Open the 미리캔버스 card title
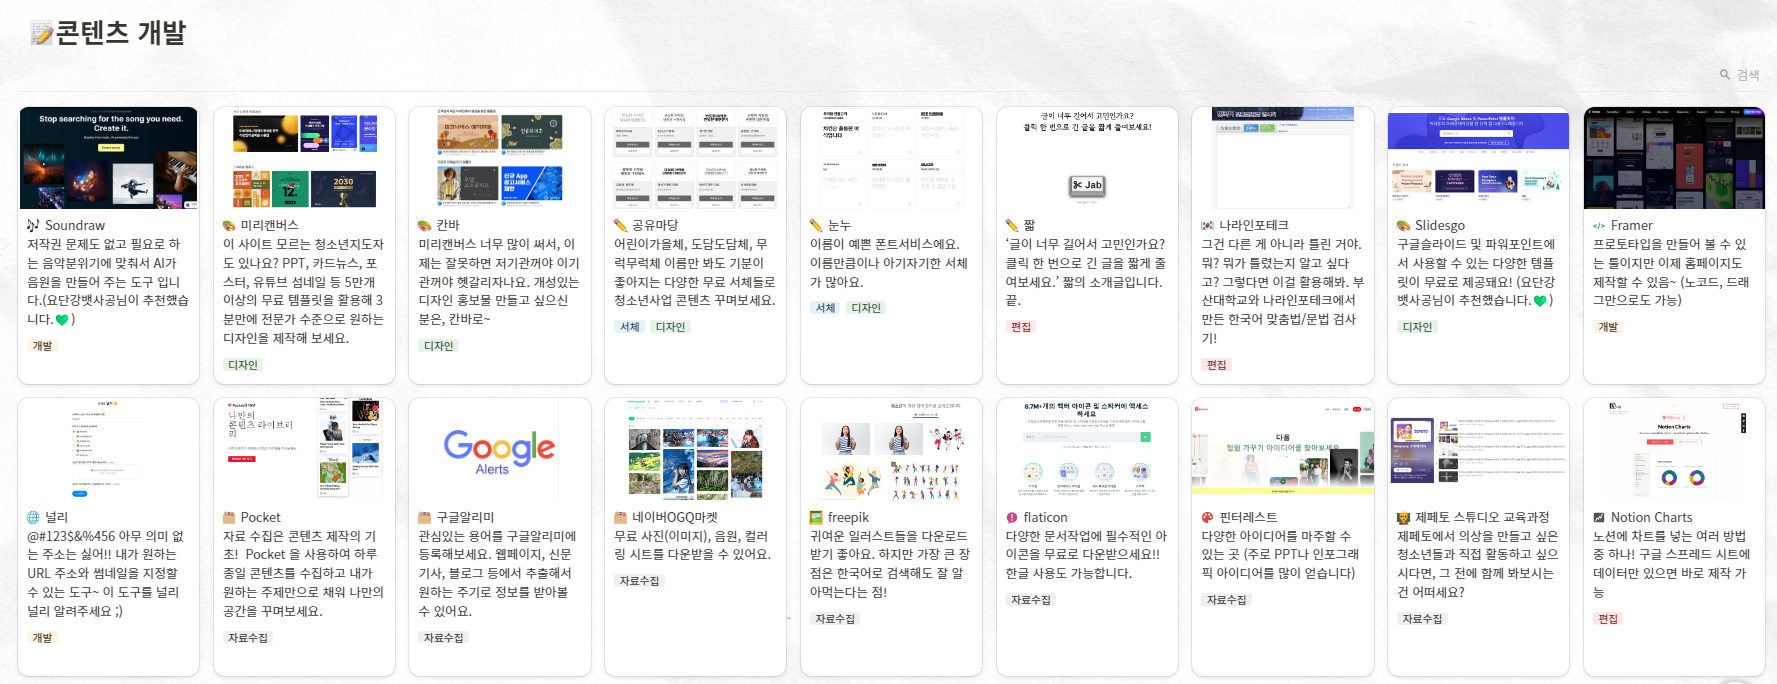1777x684 pixels. [269, 226]
